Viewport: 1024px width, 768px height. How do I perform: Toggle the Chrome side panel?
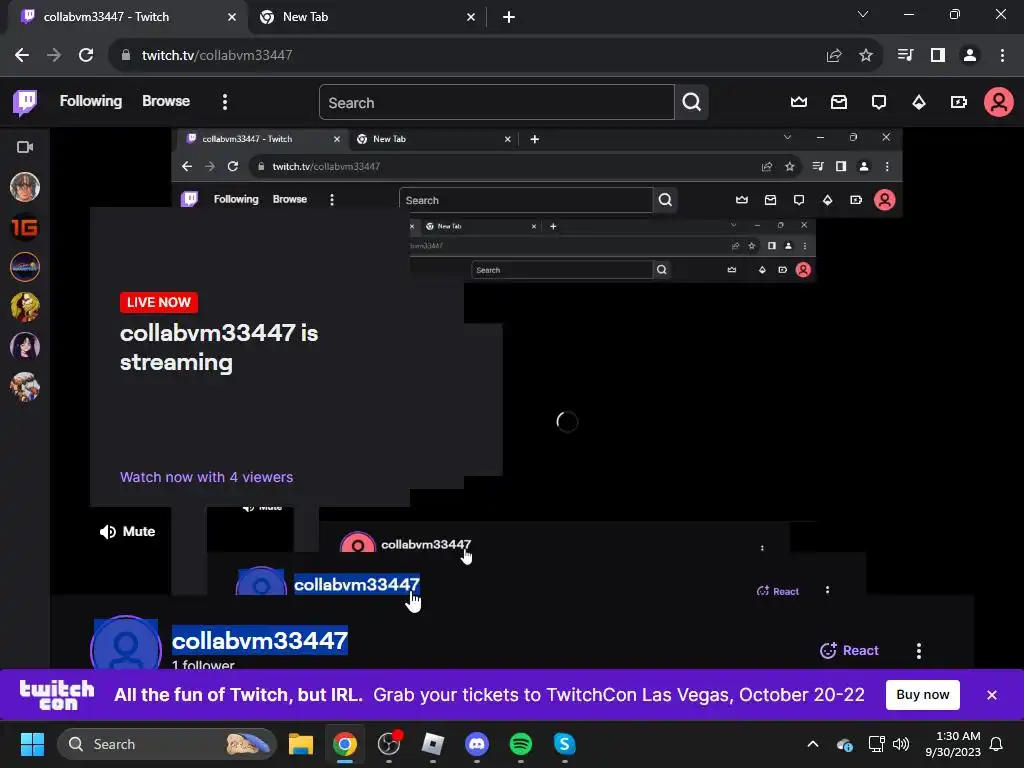point(938,56)
